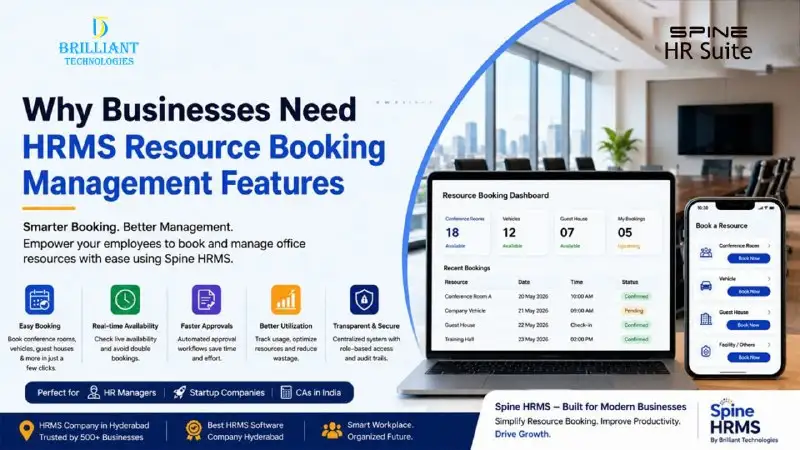
Task: Click the Easy Booking calendar icon
Action: (x=39, y=299)
